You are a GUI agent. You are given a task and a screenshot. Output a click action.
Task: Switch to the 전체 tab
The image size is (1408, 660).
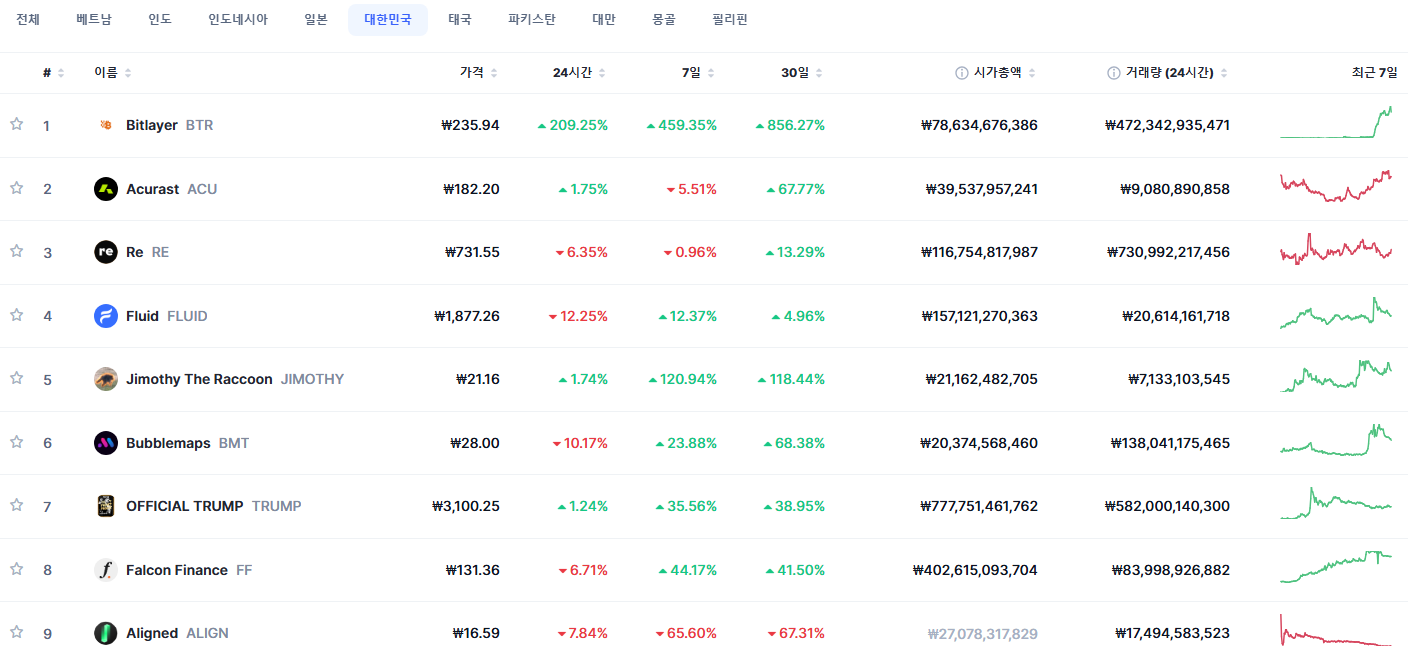tap(28, 19)
